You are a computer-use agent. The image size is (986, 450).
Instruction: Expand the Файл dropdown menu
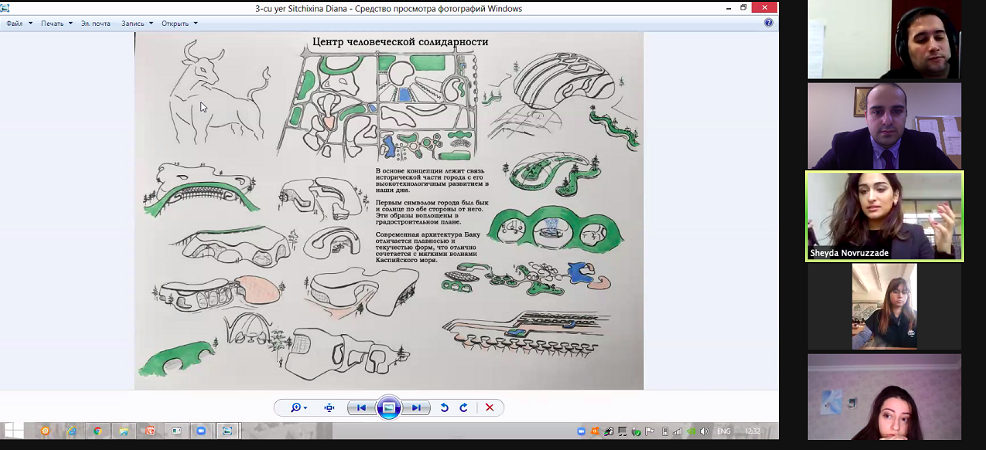20,23
